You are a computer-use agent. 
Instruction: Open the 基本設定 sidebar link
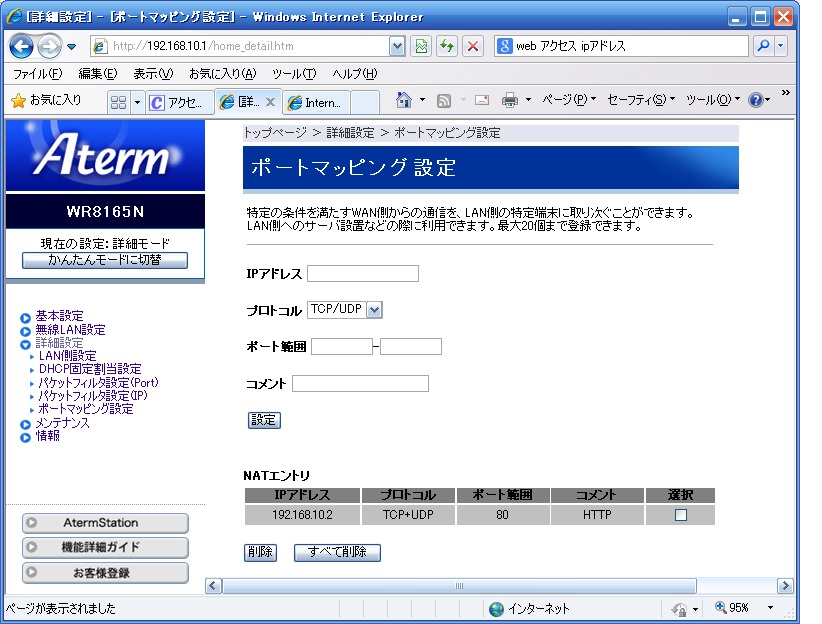tap(59, 316)
